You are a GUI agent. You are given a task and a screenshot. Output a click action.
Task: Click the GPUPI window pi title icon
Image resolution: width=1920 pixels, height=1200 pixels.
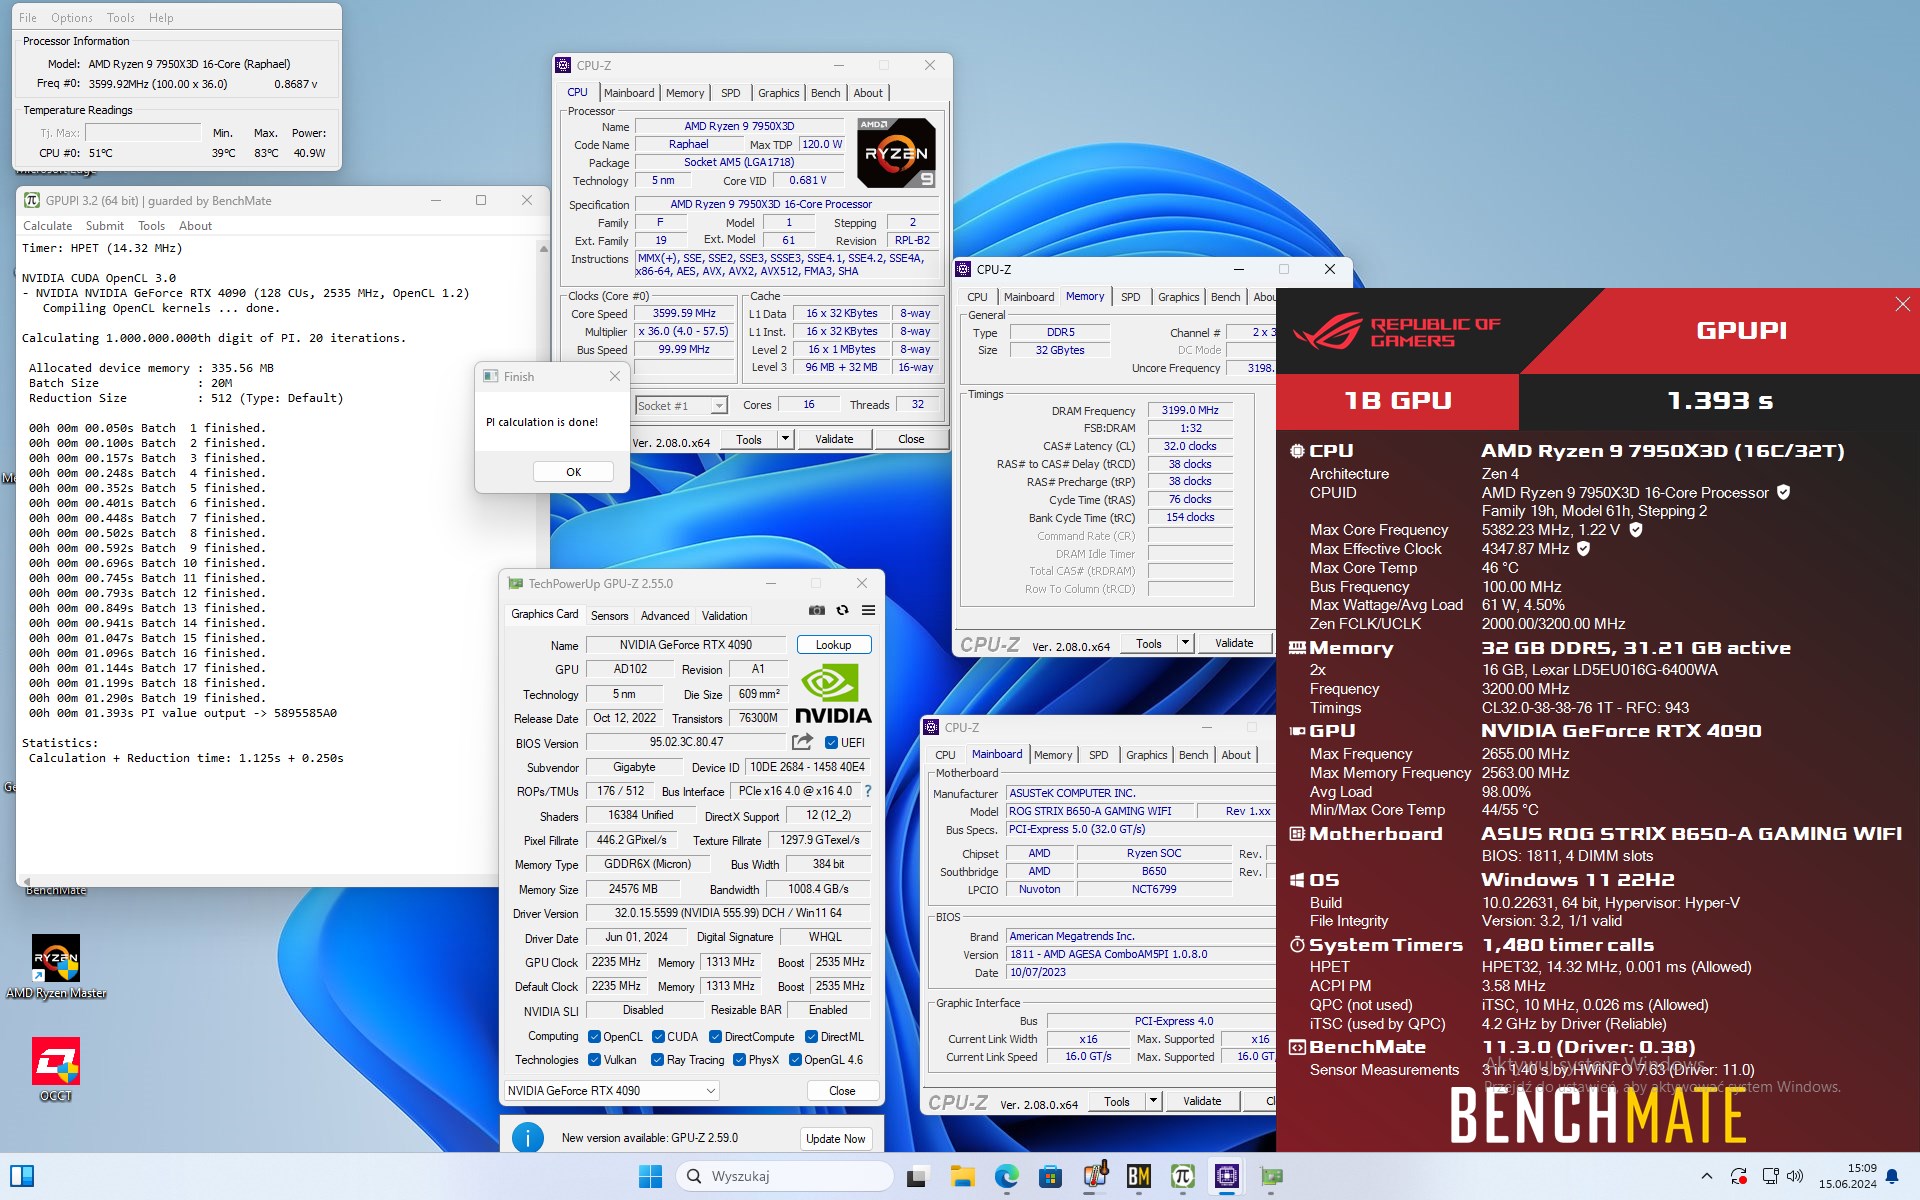point(32,200)
